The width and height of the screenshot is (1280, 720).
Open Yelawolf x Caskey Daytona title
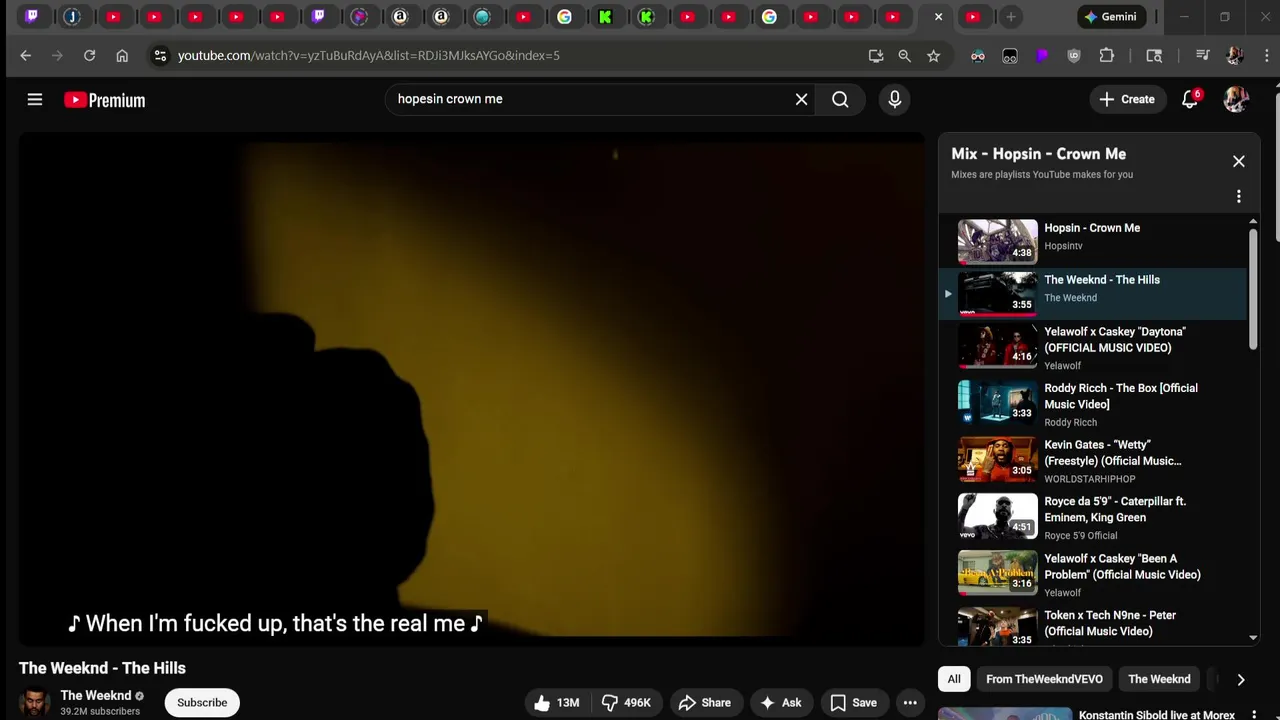click(x=1114, y=339)
